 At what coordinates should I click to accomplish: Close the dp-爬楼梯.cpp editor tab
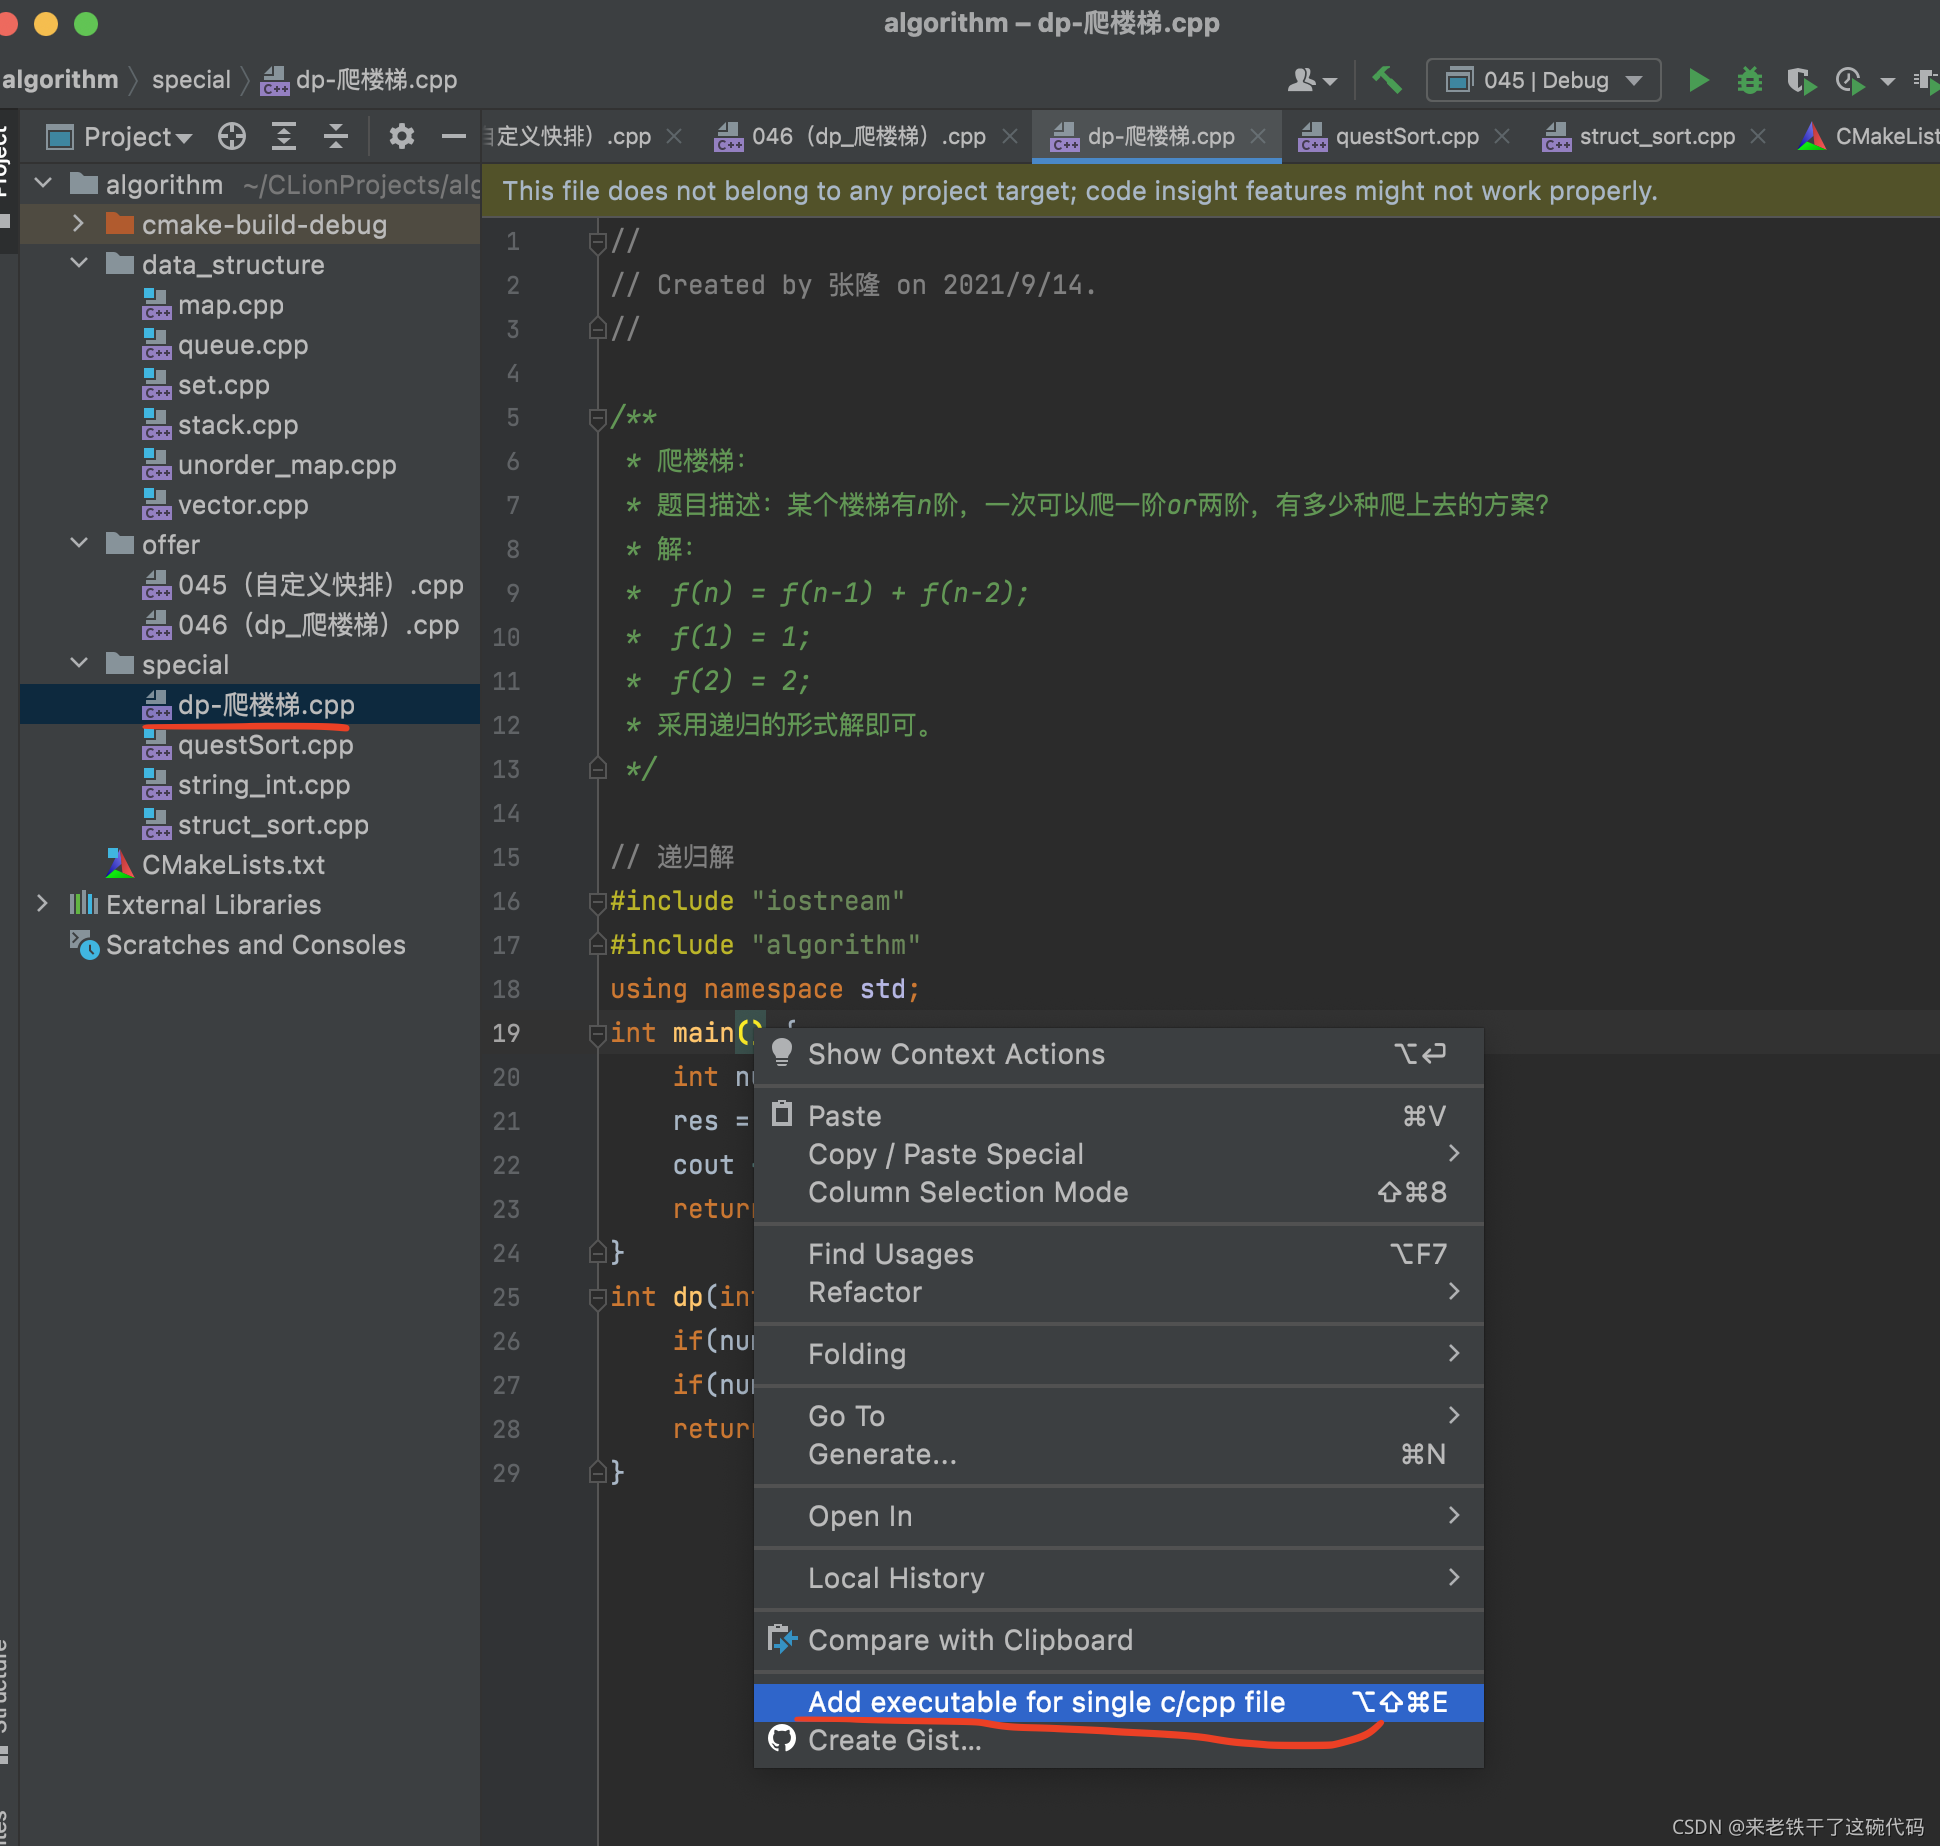[x=1258, y=136]
